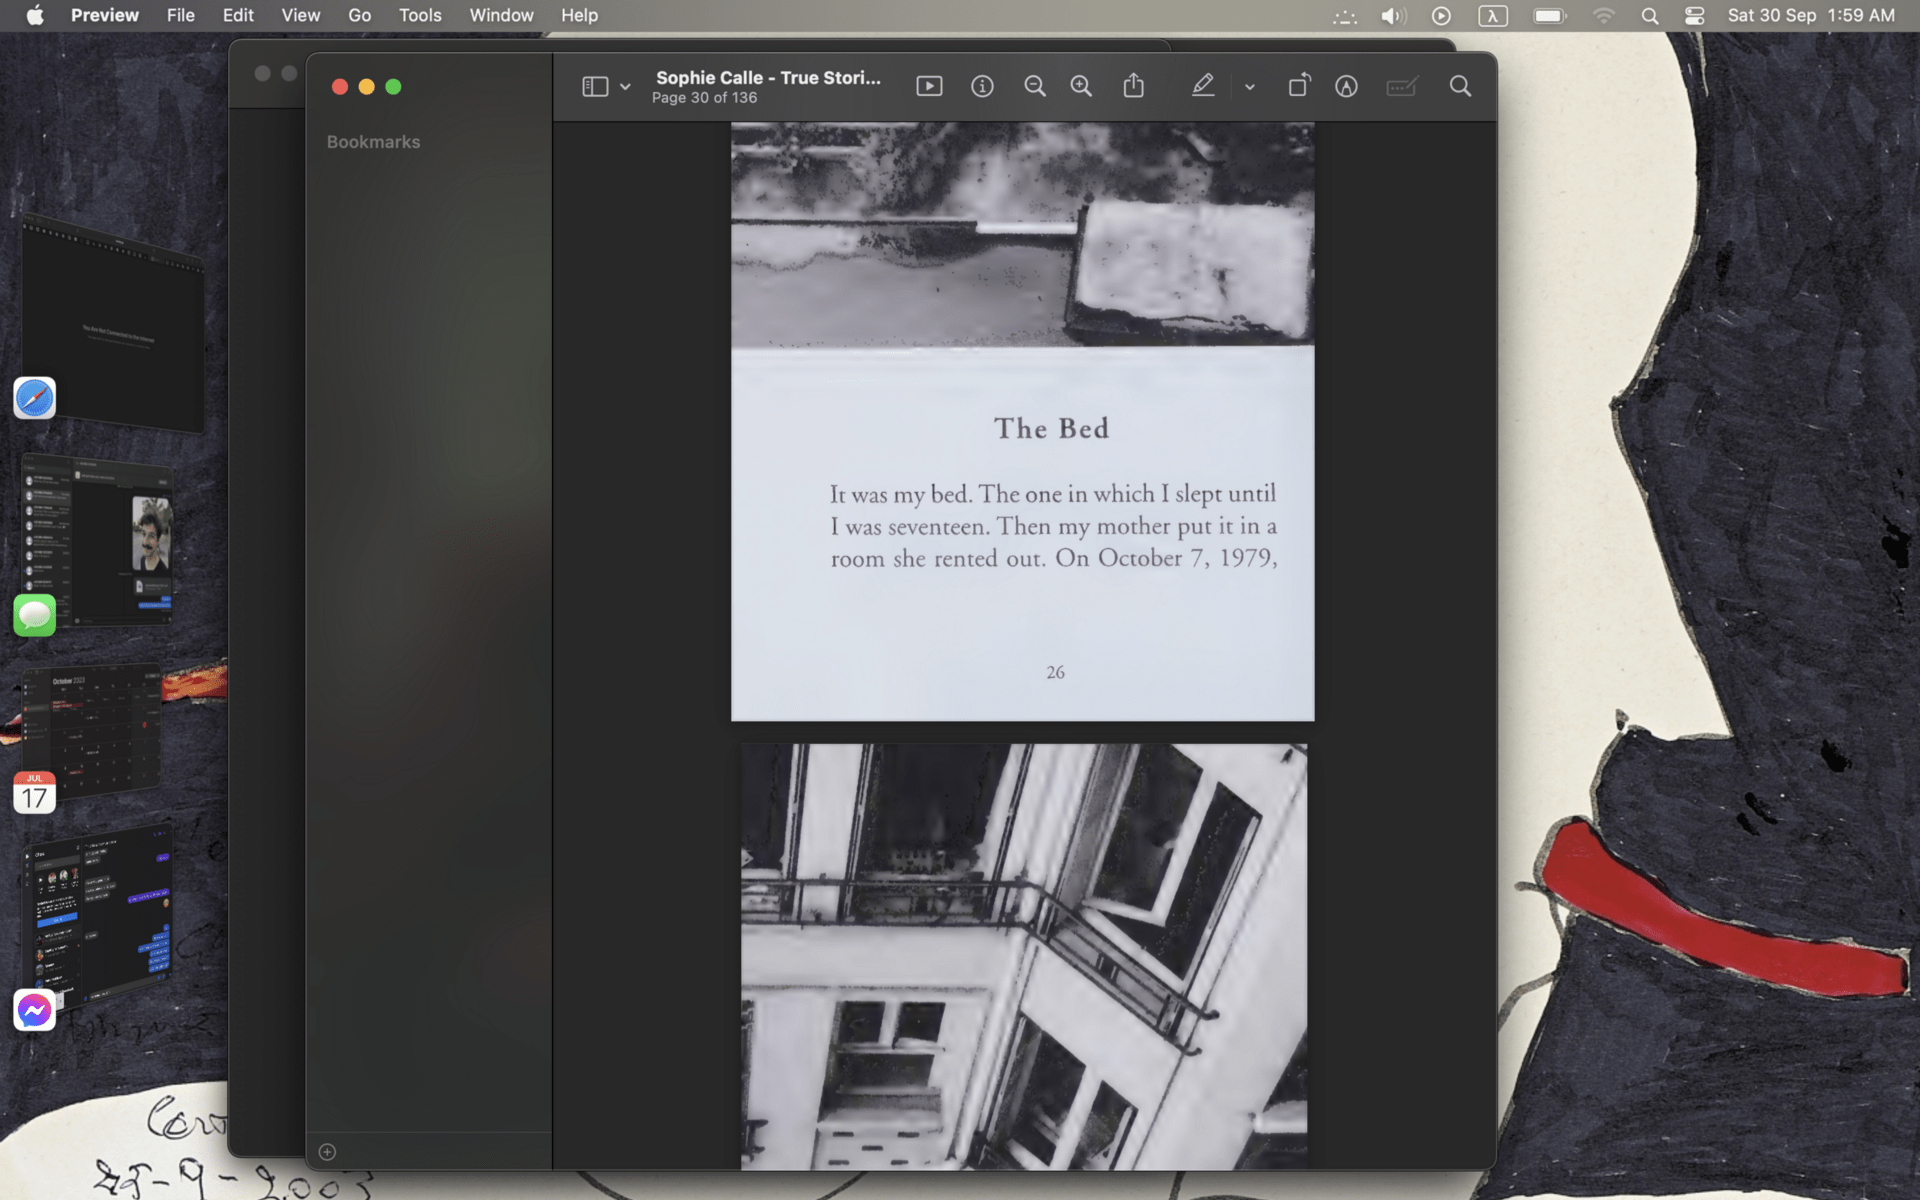This screenshot has height=1200, width=1920.
Task: Check the battery status icon
Action: [1550, 16]
